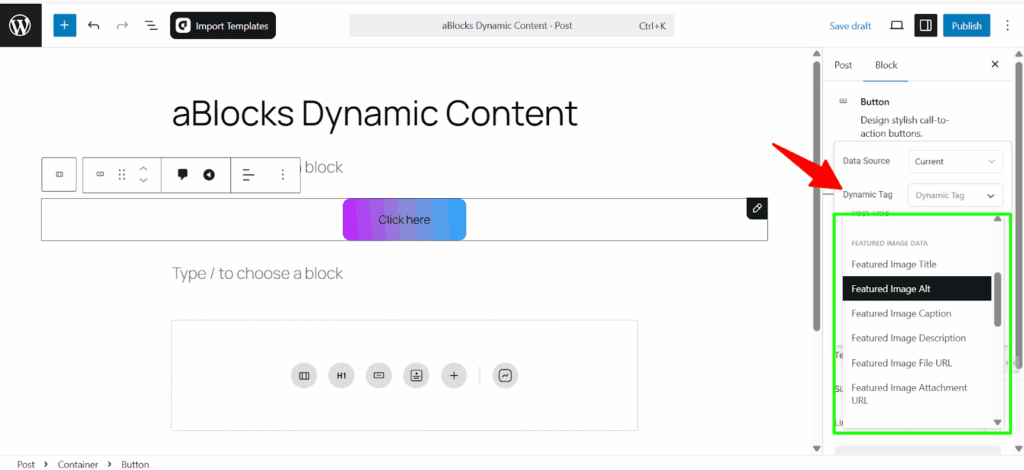Click the Save draft link
The image size is (1024, 470).
click(850, 26)
